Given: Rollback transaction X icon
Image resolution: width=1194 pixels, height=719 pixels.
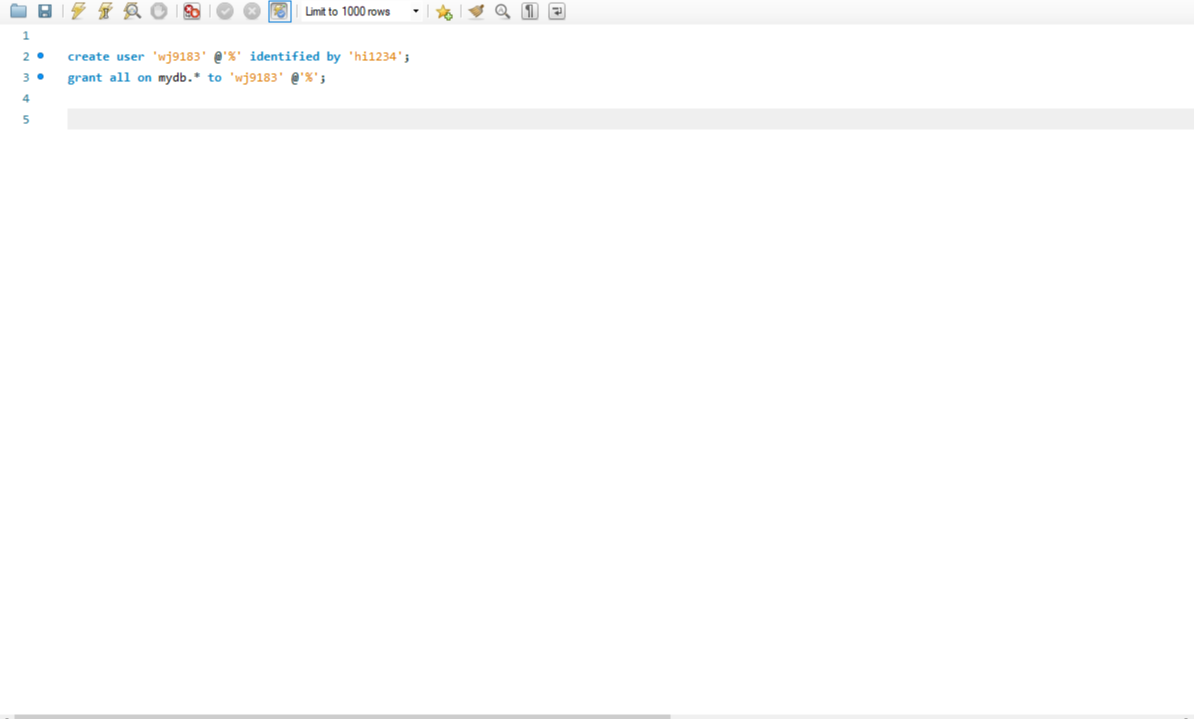Looking at the screenshot, I should [x=251, y=11].
